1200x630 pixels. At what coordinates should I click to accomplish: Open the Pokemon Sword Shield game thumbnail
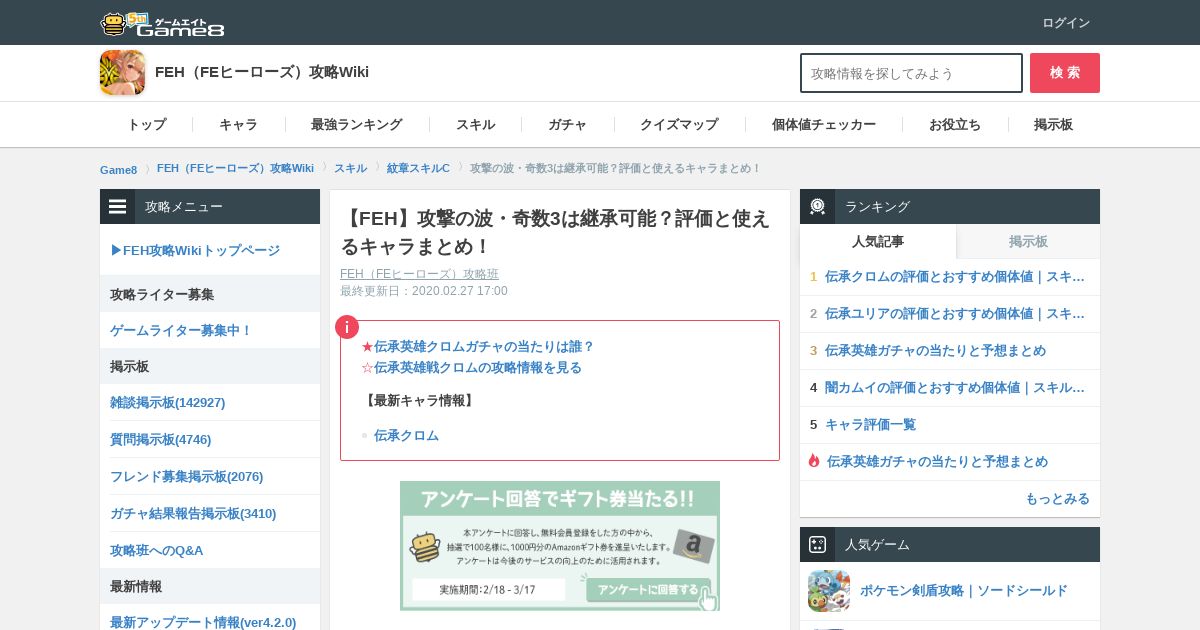(829, 591)
